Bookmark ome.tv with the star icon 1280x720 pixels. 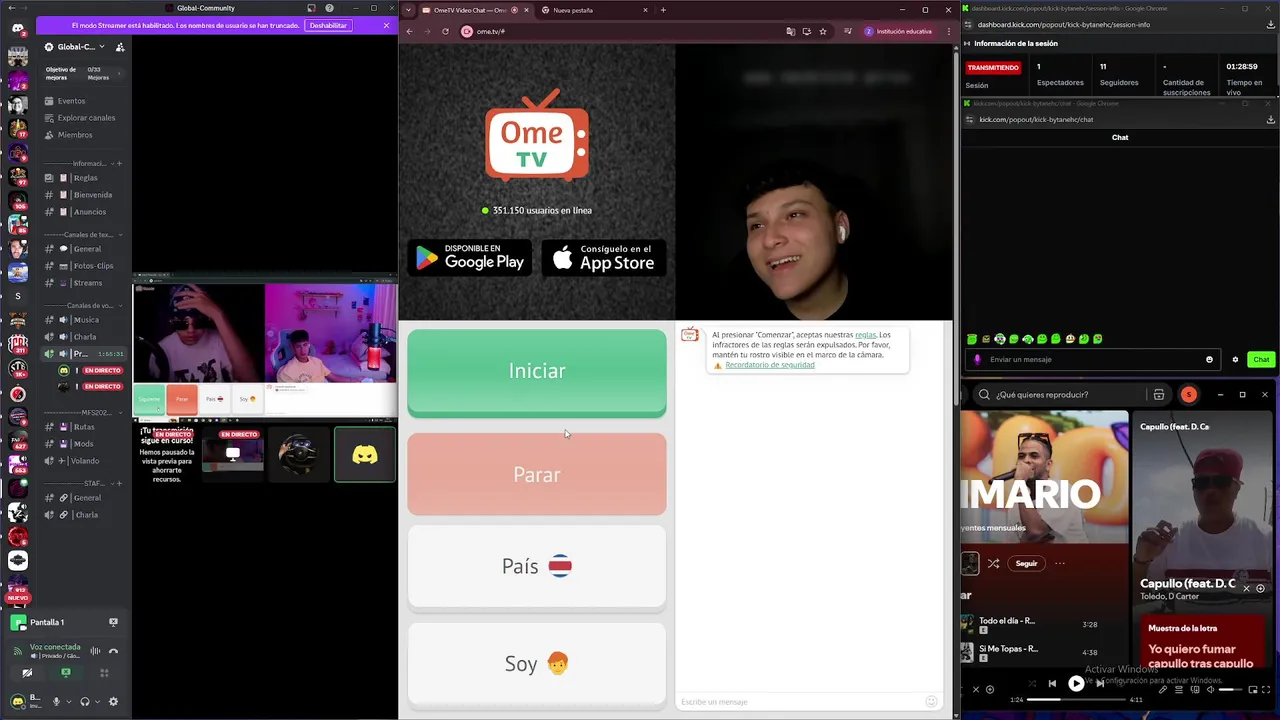pyautogui.click(x=823, y=31)
